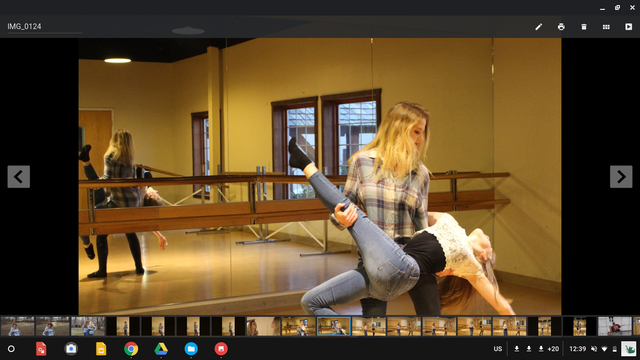
Task: Open the red round gallery app icon
Action: 221,349
